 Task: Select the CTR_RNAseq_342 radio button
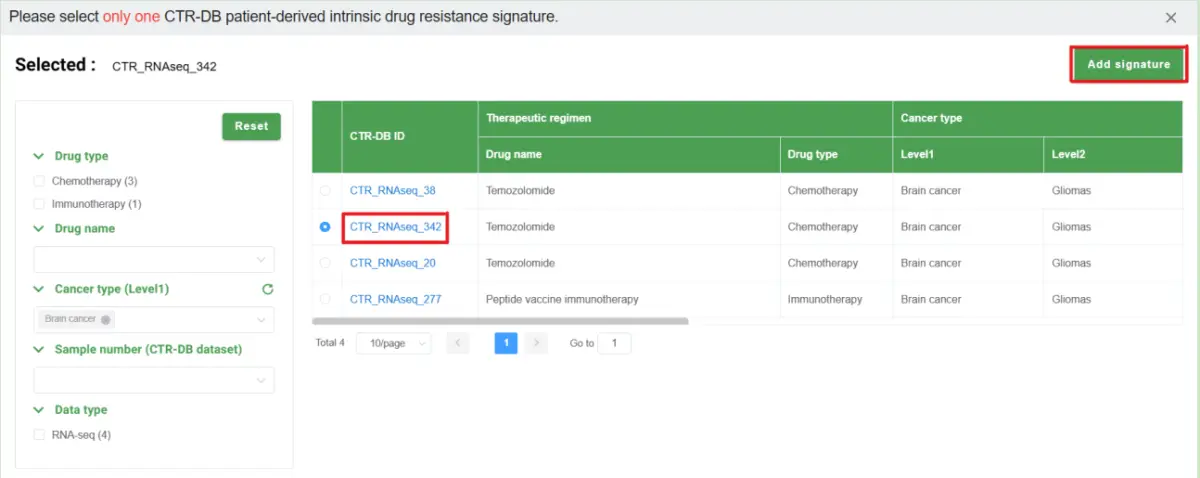(x=325, y=227)
